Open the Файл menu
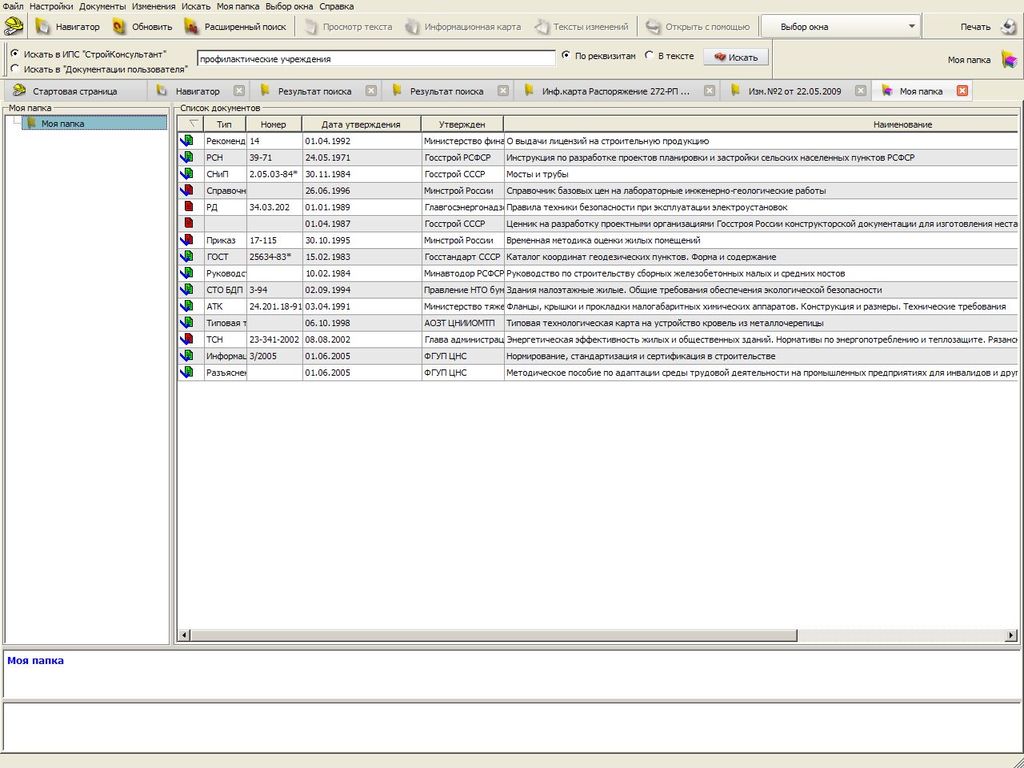 [x=13, y=7]
